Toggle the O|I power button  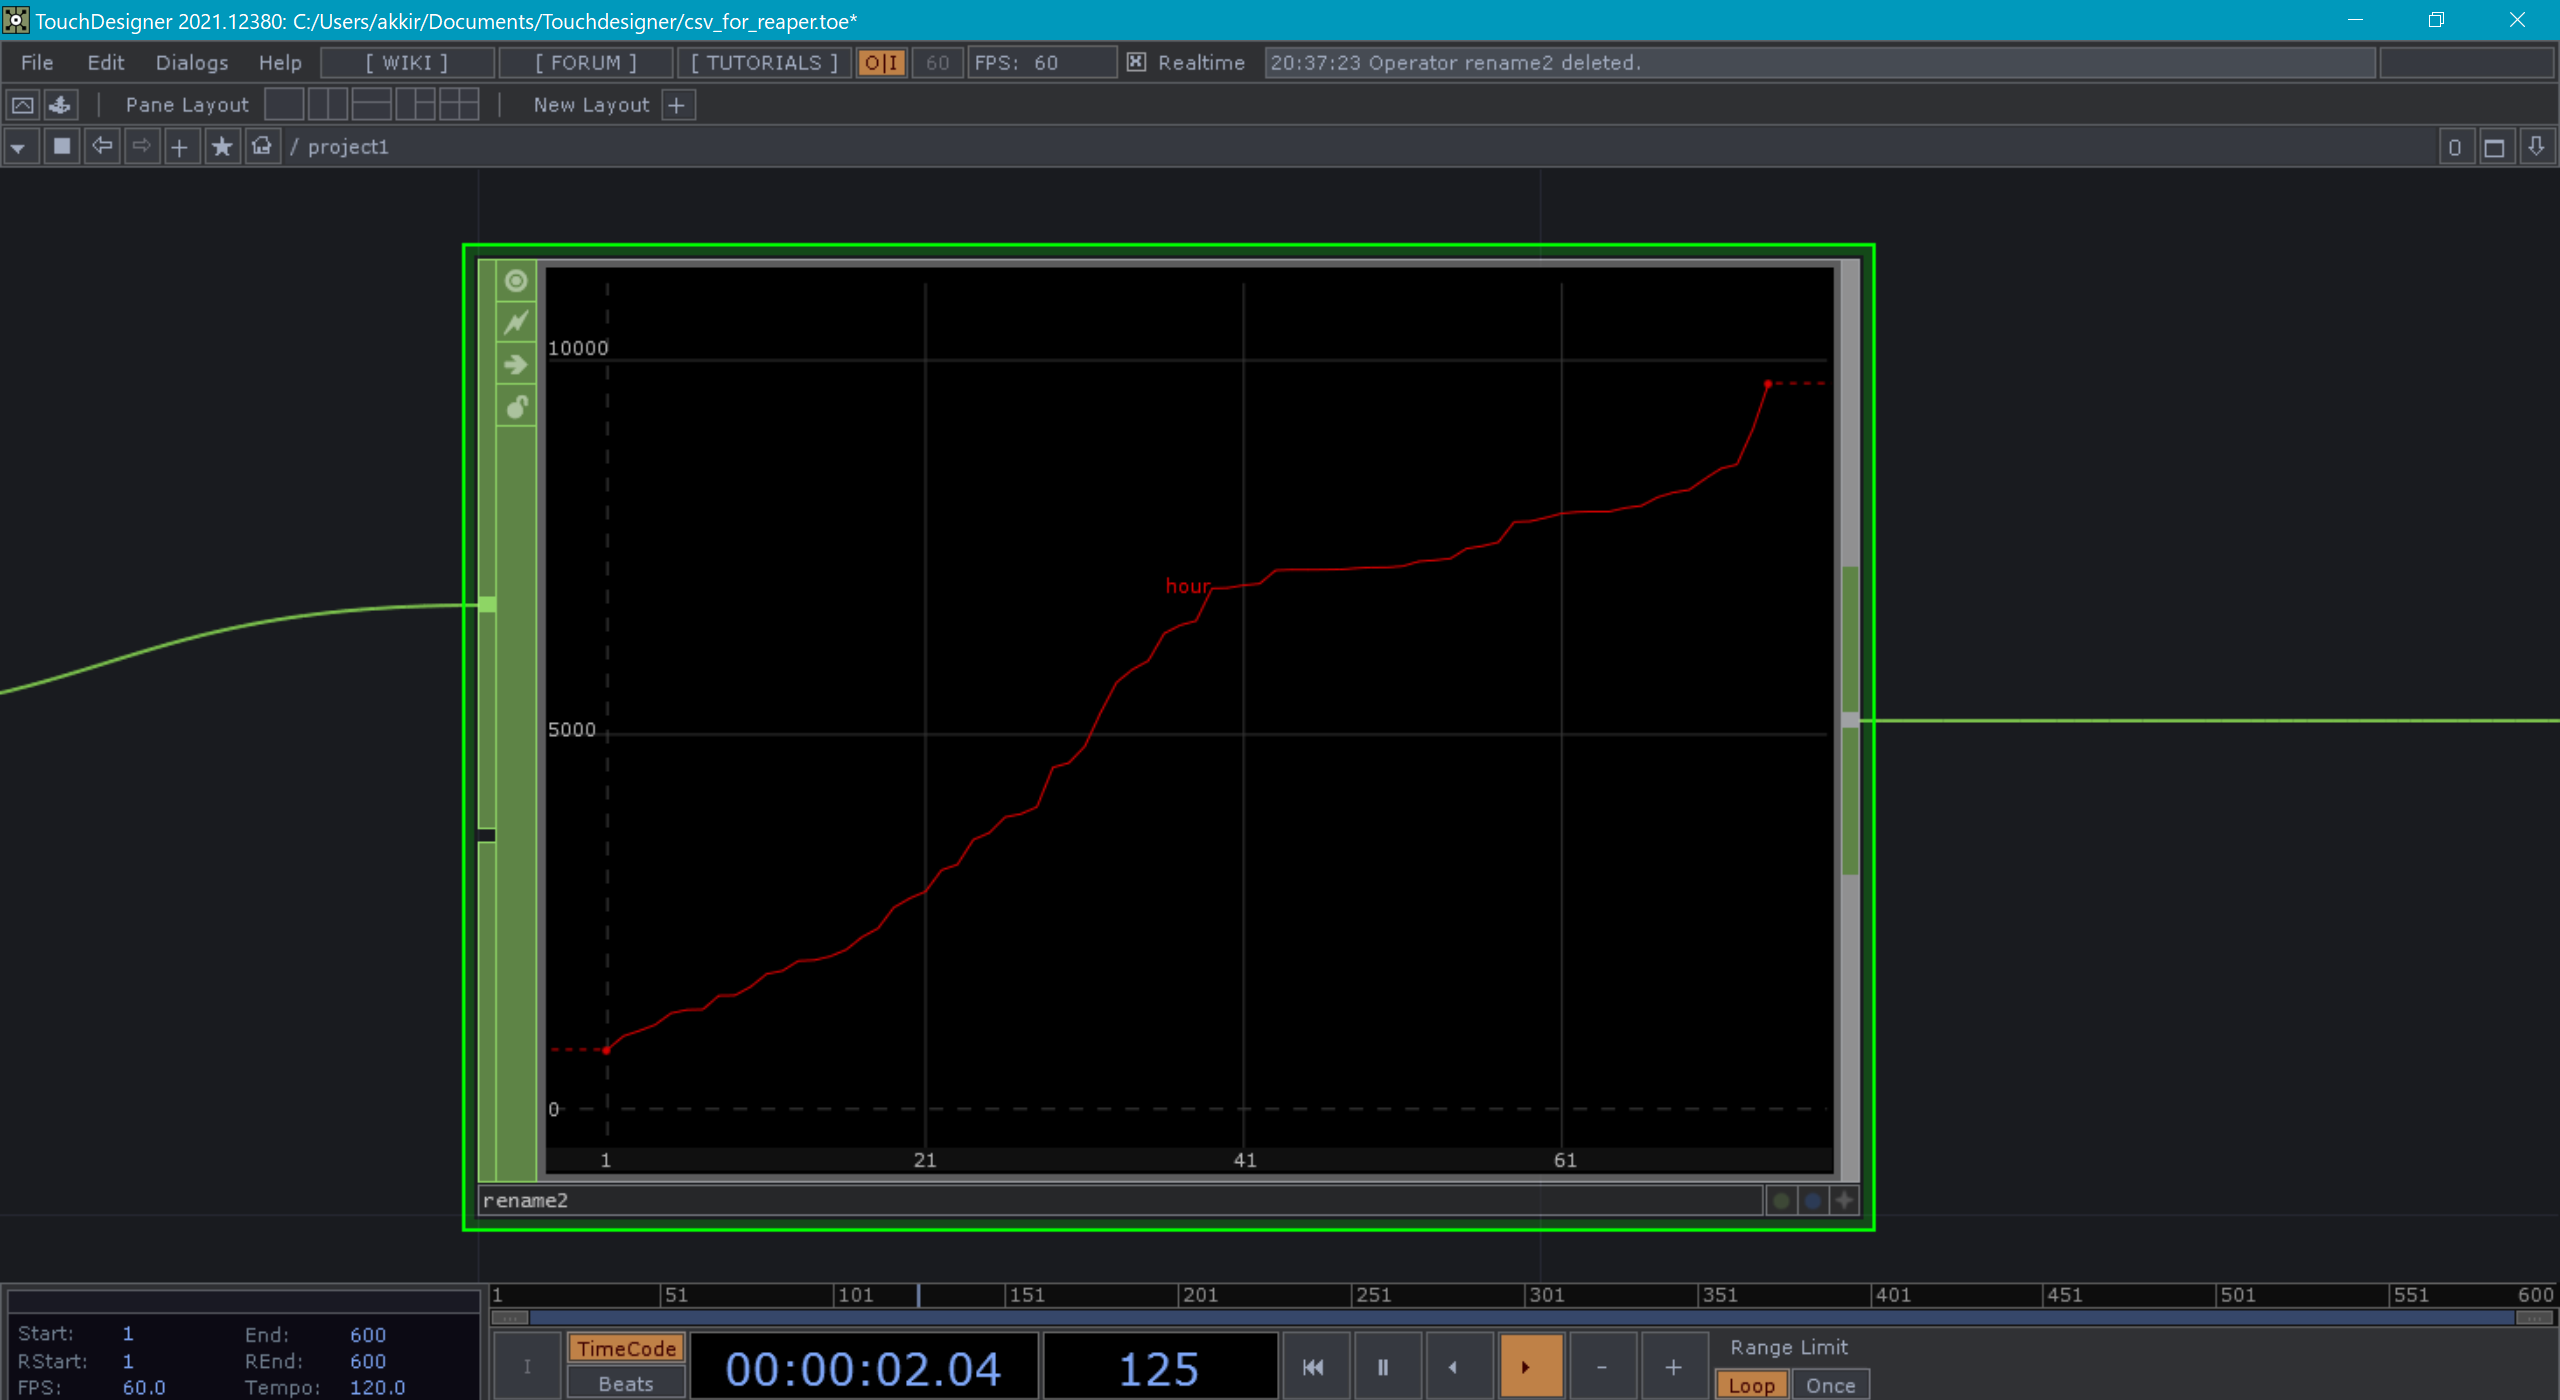(x=881, y=62)
